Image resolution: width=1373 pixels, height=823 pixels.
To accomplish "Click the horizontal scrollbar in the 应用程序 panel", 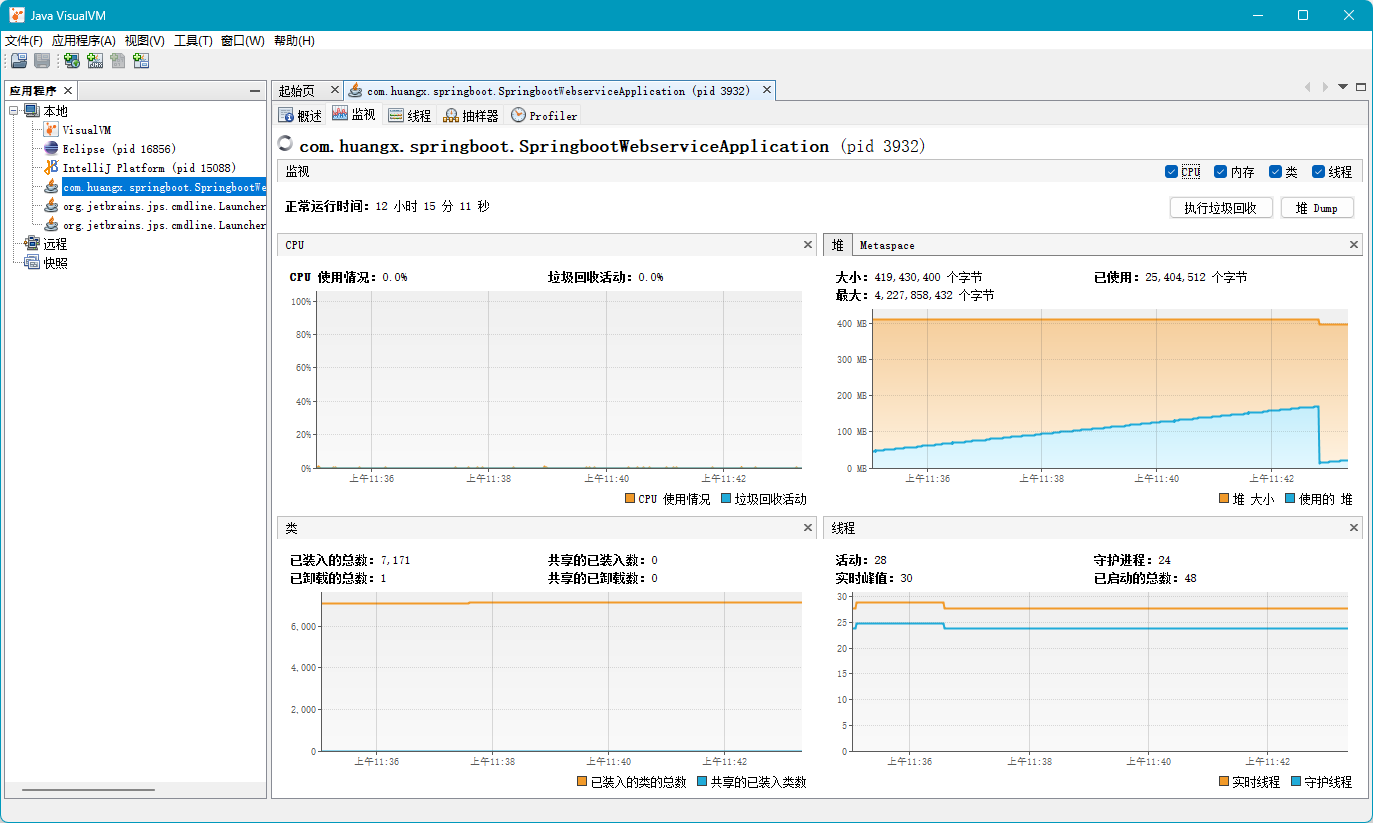I will (88, 790).
